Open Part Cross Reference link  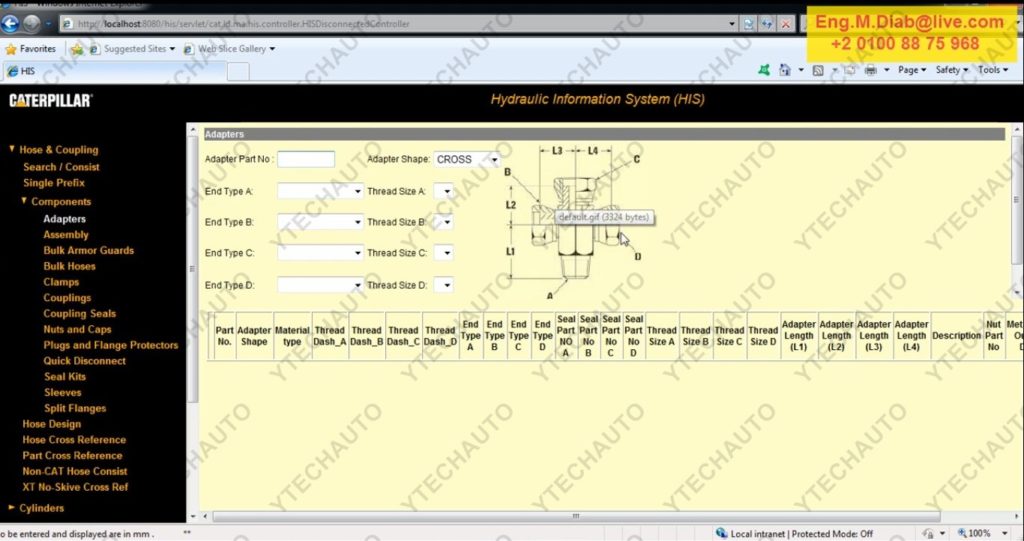coord(72,455)
